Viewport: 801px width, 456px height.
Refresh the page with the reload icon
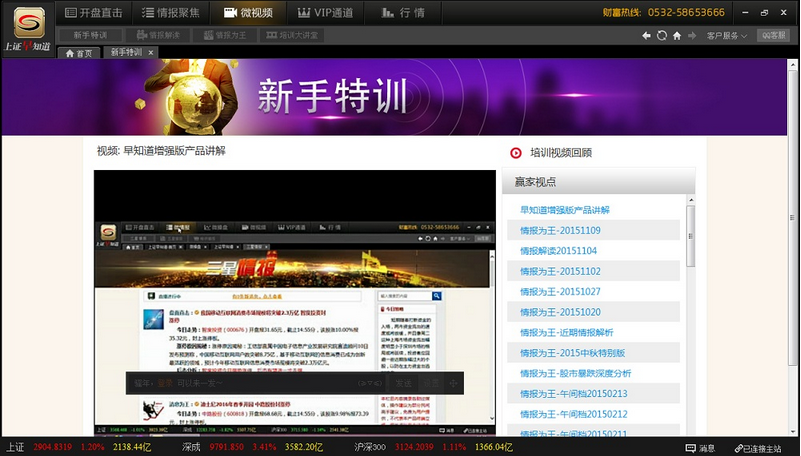[662, 36]
